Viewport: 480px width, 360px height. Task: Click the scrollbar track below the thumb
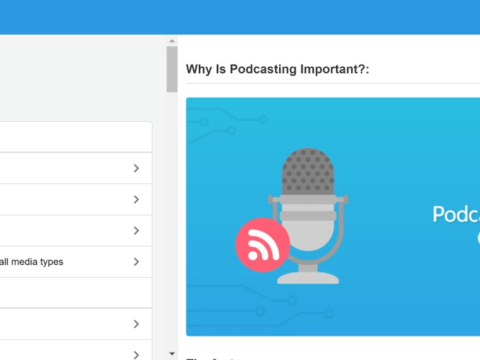[x=172, y=220]
